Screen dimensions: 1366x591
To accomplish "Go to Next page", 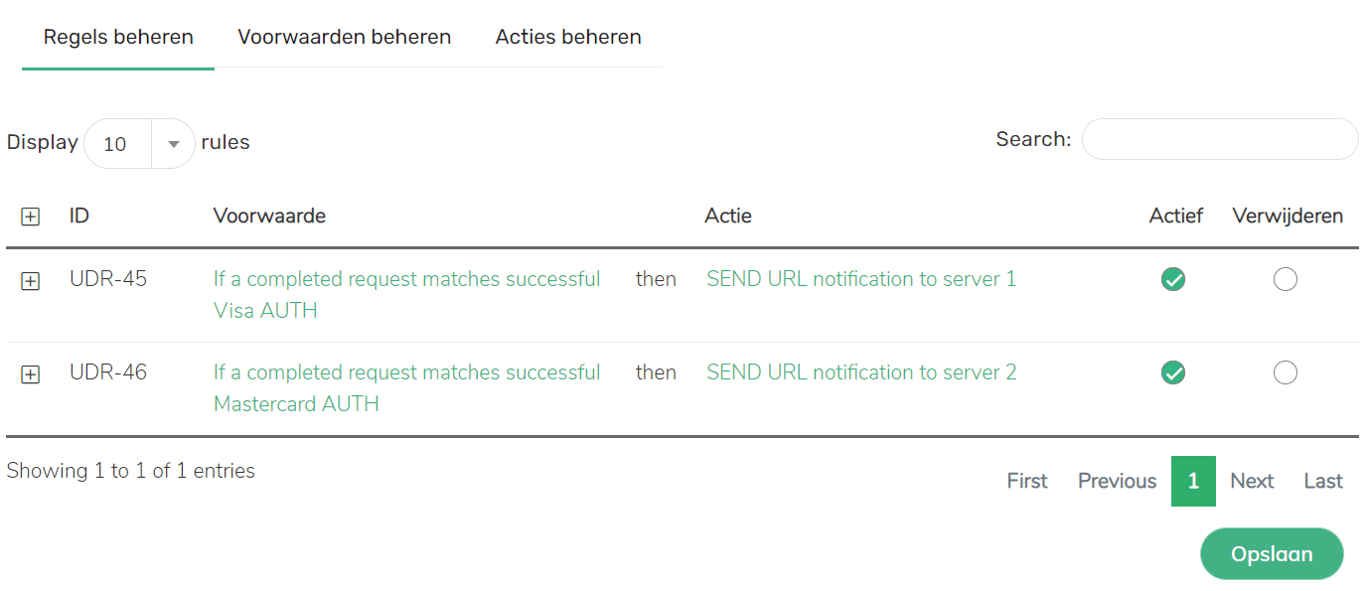I will pyautogui.click(x=1251, y=481).
